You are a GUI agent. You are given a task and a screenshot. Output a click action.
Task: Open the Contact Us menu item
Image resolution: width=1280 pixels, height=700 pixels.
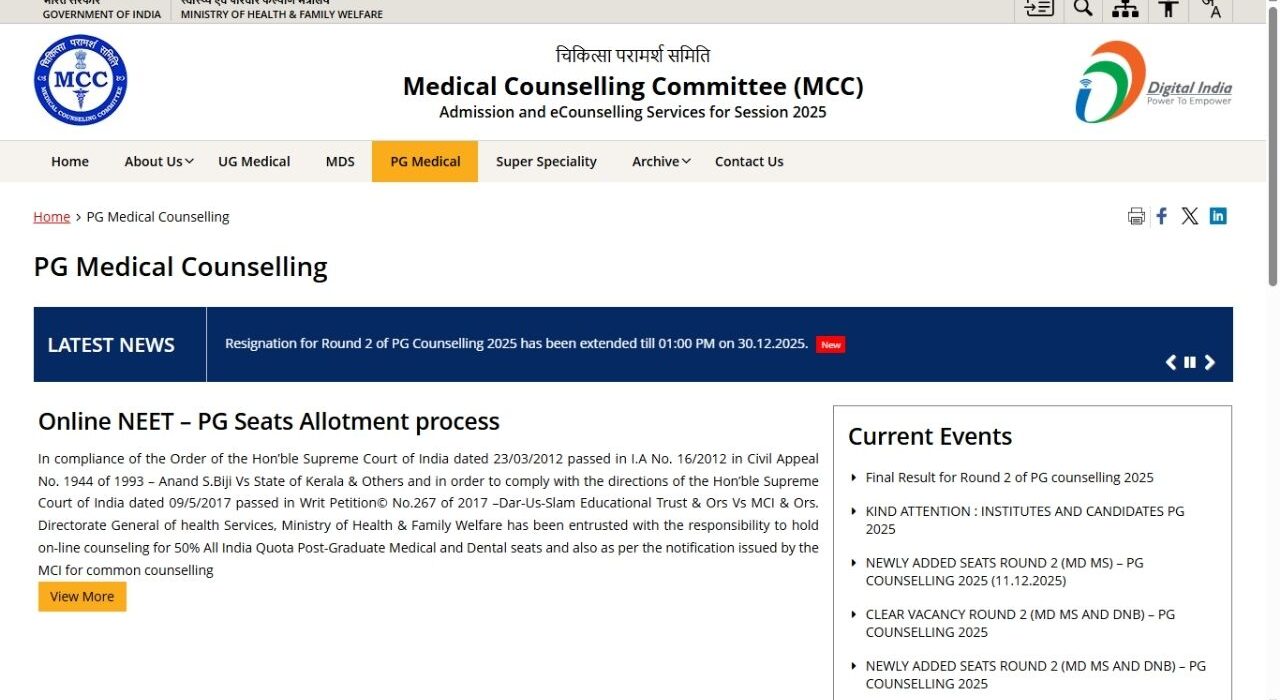pyautogui.click(x=749, y=161)
